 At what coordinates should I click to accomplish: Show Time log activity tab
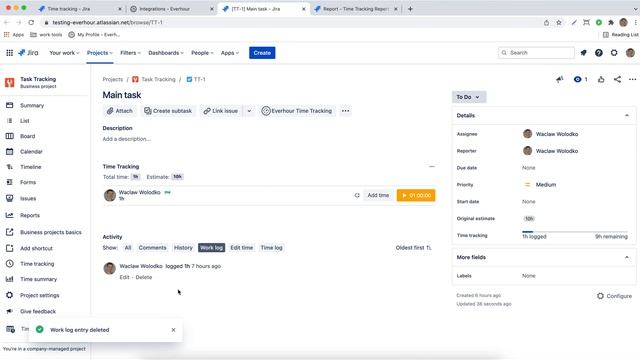(x=271, y=248)
